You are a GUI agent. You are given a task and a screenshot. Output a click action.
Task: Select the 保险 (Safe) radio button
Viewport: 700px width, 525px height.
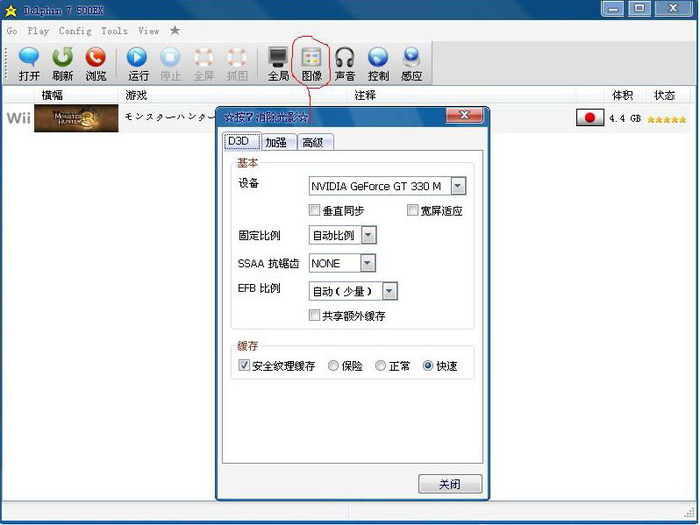(333, 366)
